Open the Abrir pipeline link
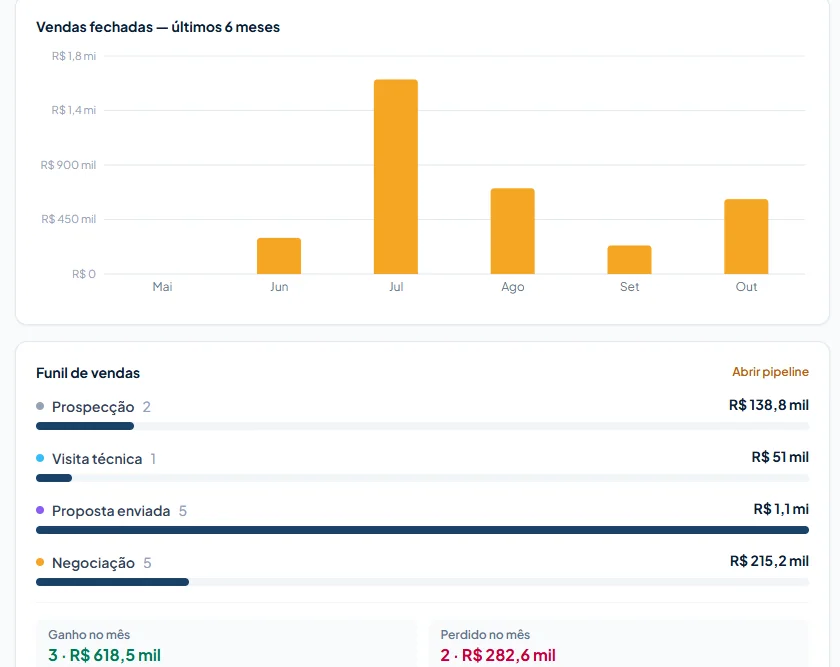The image size is (840, 667). pos(770,372)
